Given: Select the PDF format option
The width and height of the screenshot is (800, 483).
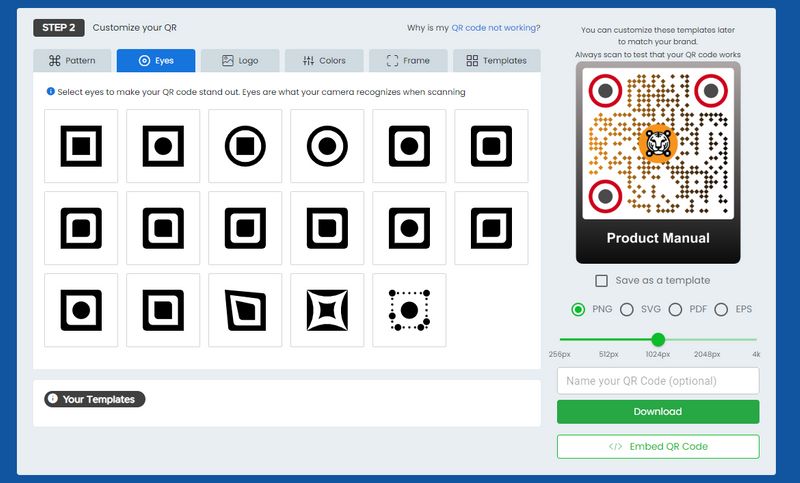Looking at the screenshot, I should (x=675, y=310).
